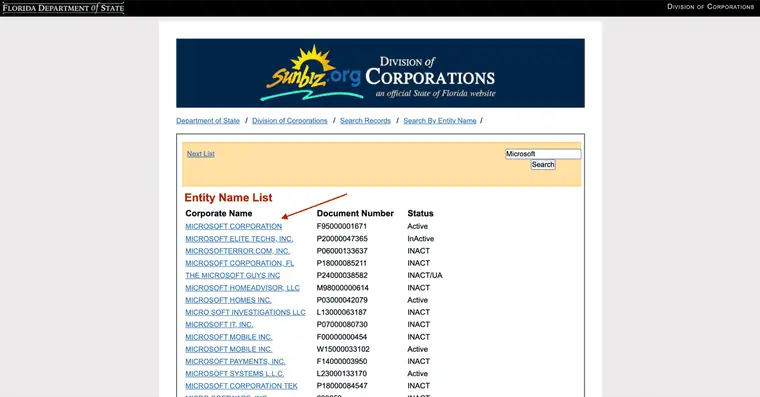Viewport: 760px width, 397px height.
Task: Select document number L13000063187
Action: tap(342, 312)
